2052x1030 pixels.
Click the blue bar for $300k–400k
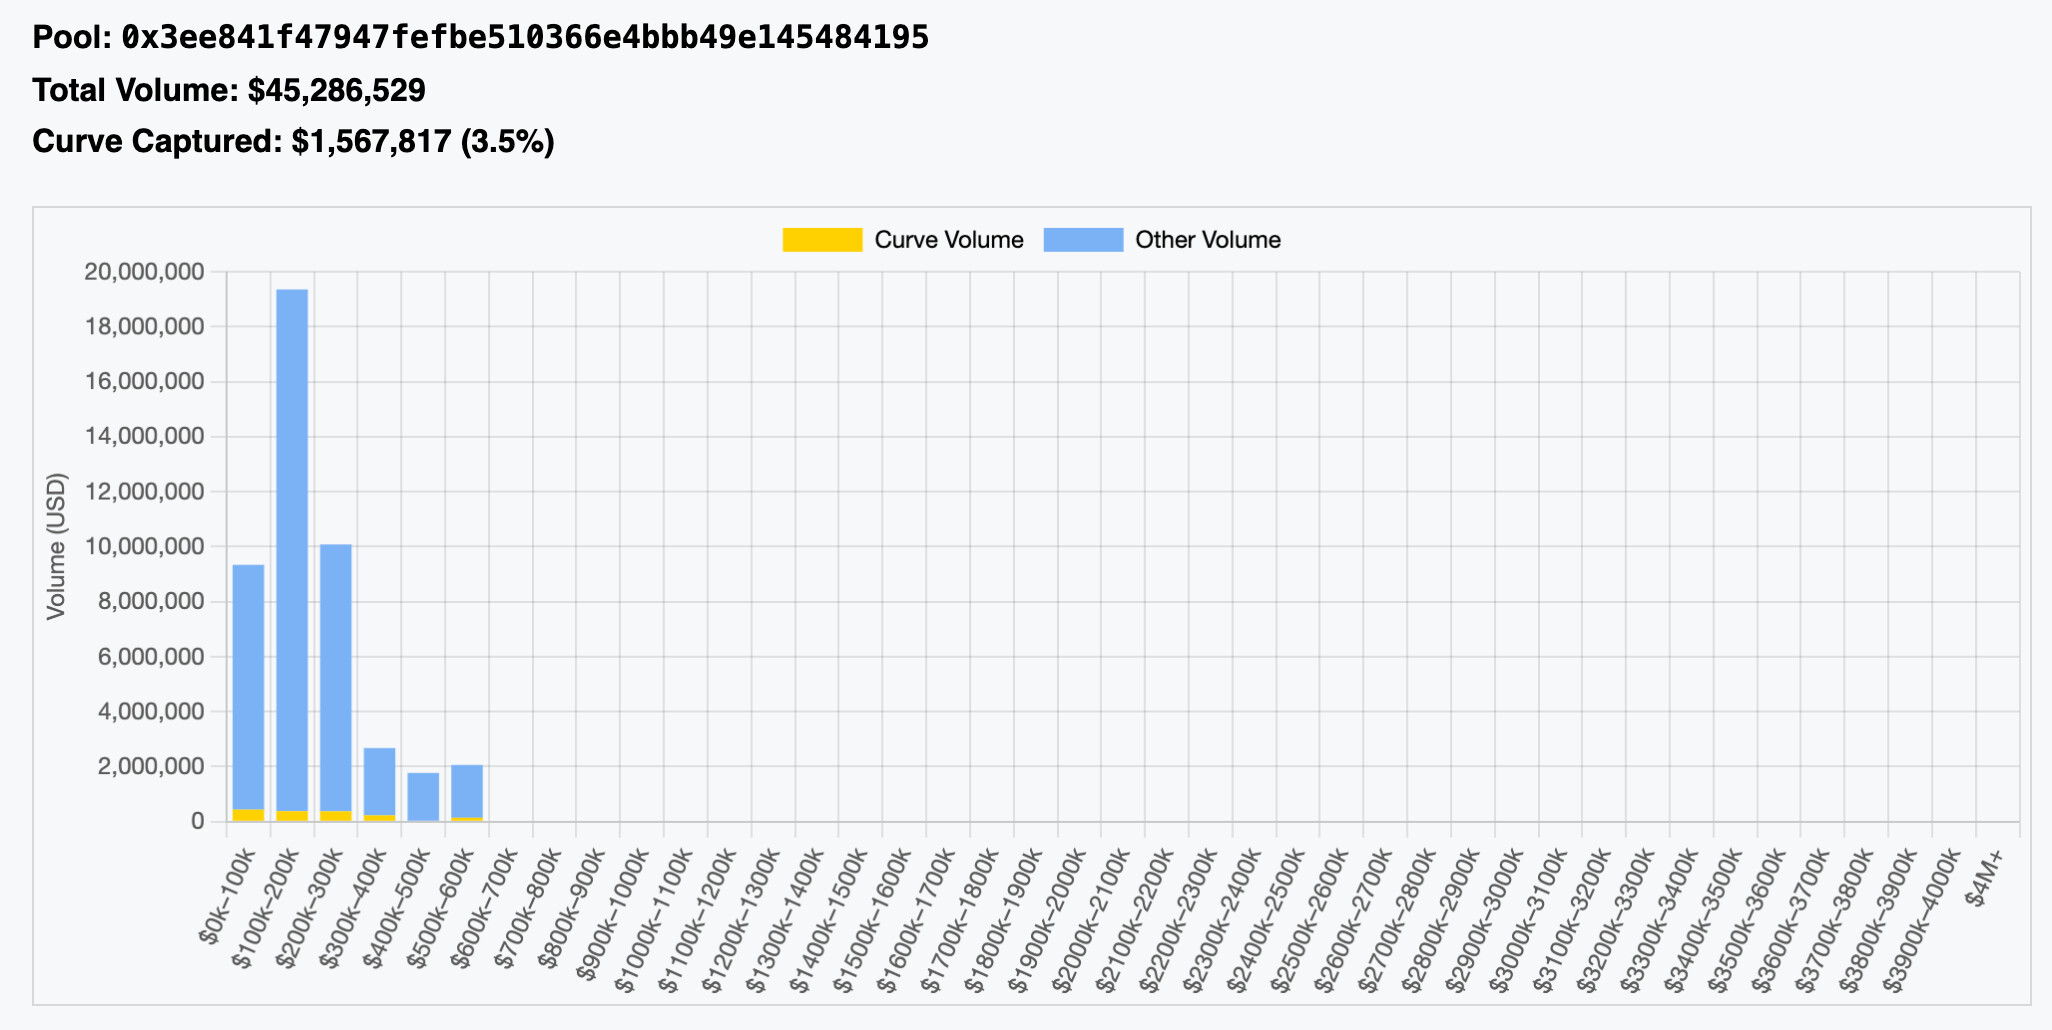click(x=379, y=781)
